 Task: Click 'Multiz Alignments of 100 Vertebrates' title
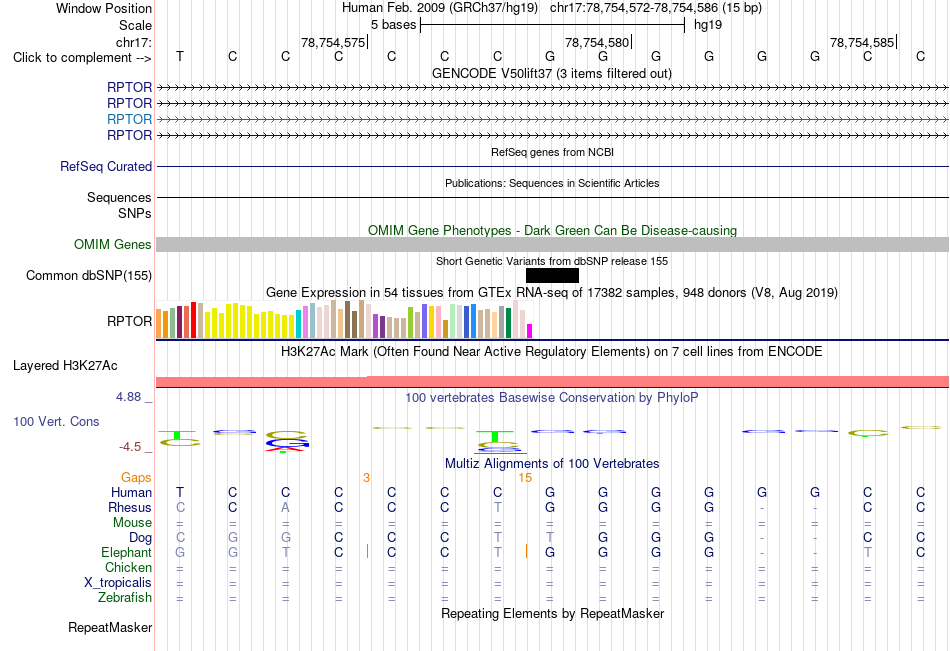click(x=552, y=464)
